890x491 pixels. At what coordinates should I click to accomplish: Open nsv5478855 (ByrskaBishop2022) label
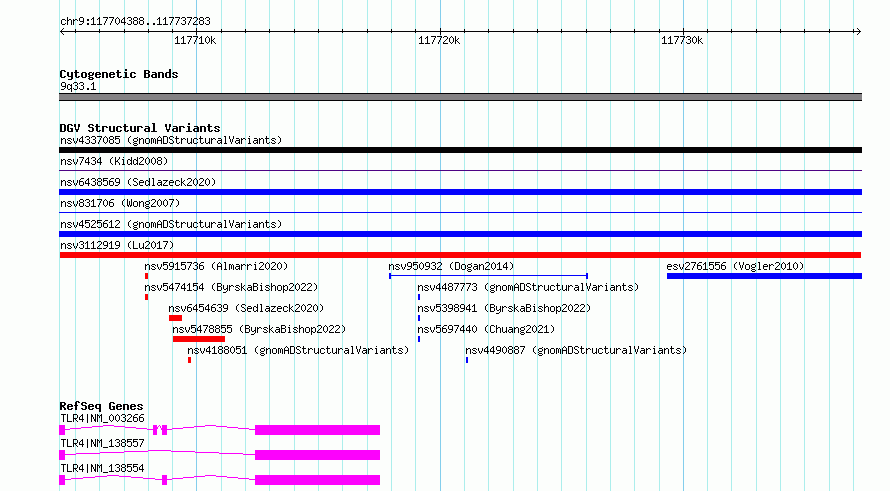[x=259, y=329]
